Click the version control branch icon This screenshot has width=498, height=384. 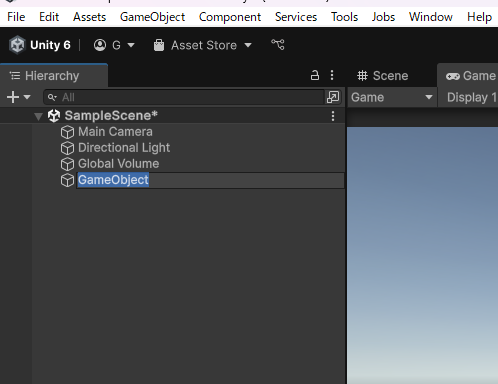(x=278, y=44)
